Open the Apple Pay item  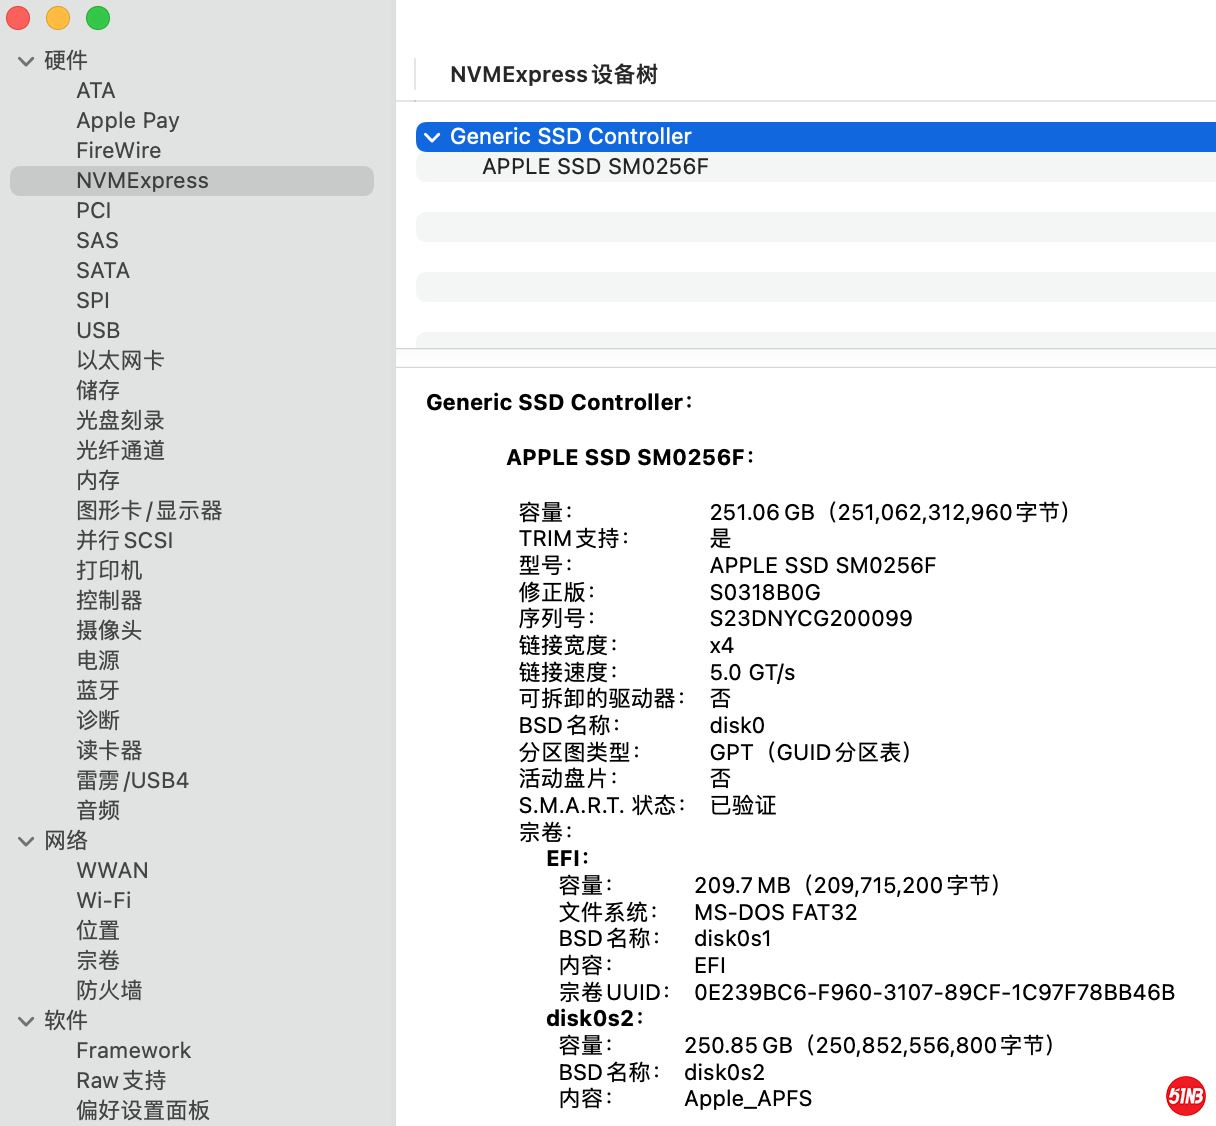point(128,121)
